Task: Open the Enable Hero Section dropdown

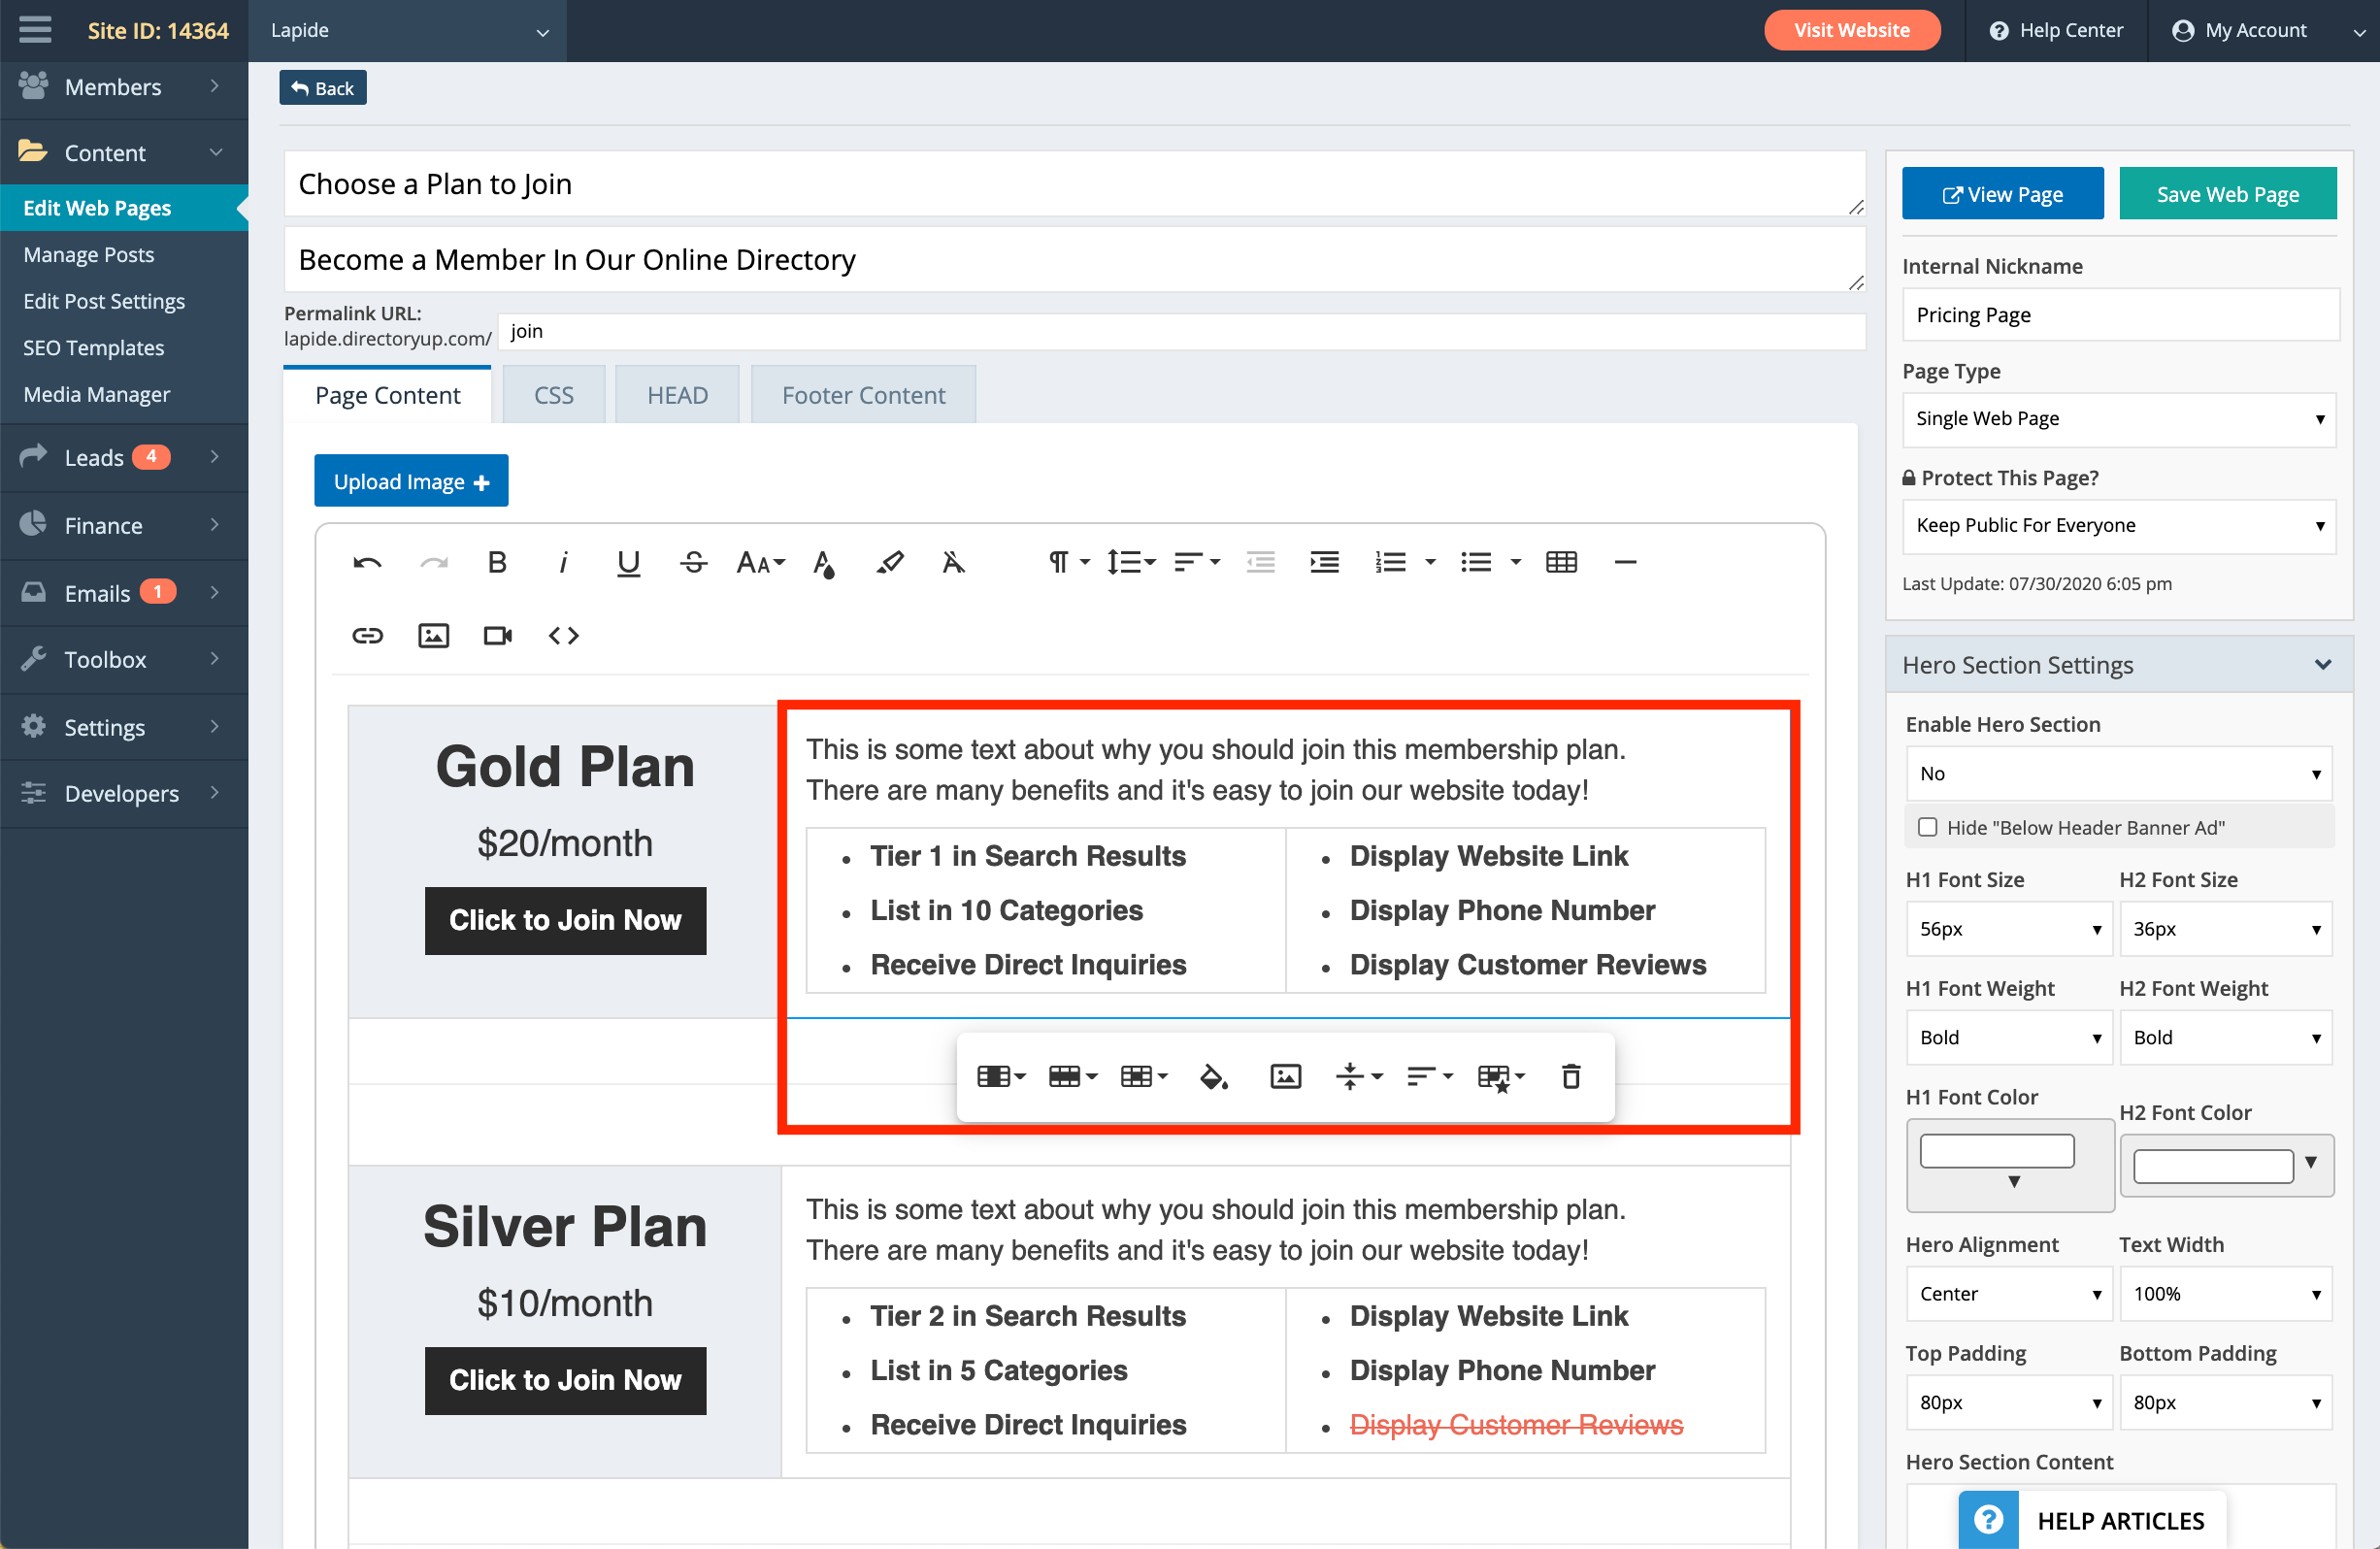Action: coord(2117,773)
